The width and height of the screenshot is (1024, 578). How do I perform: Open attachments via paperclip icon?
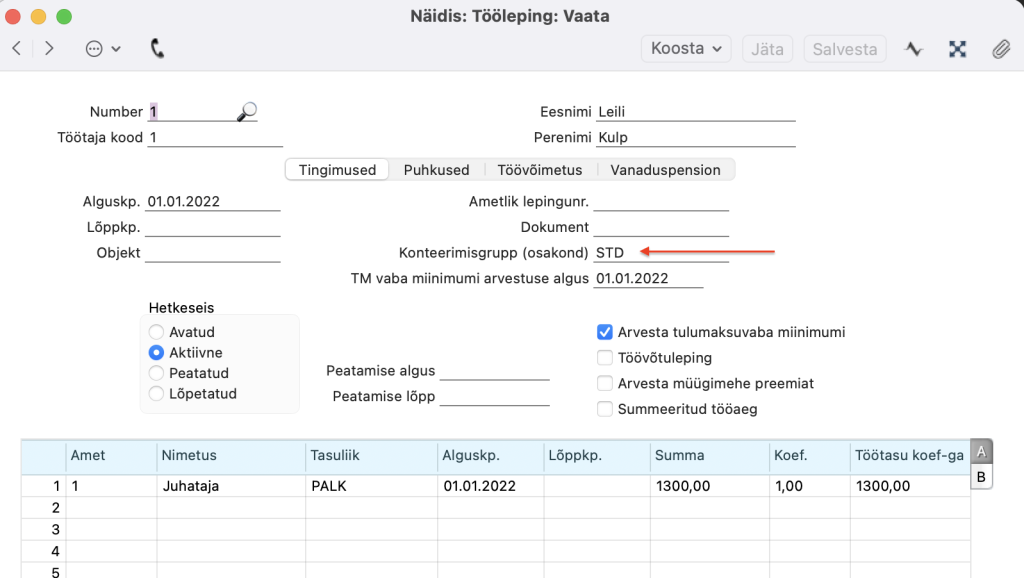pos(1000,48)
